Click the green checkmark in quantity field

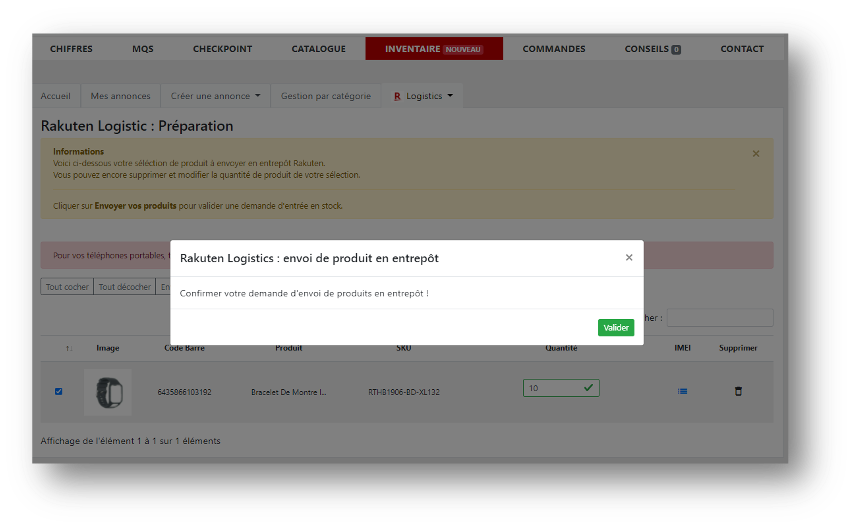pos(588,387)
